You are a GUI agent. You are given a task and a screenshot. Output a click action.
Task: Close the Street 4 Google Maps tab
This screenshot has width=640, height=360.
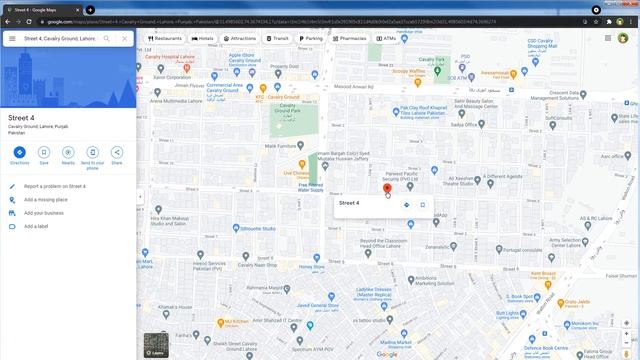coord(78,10)
